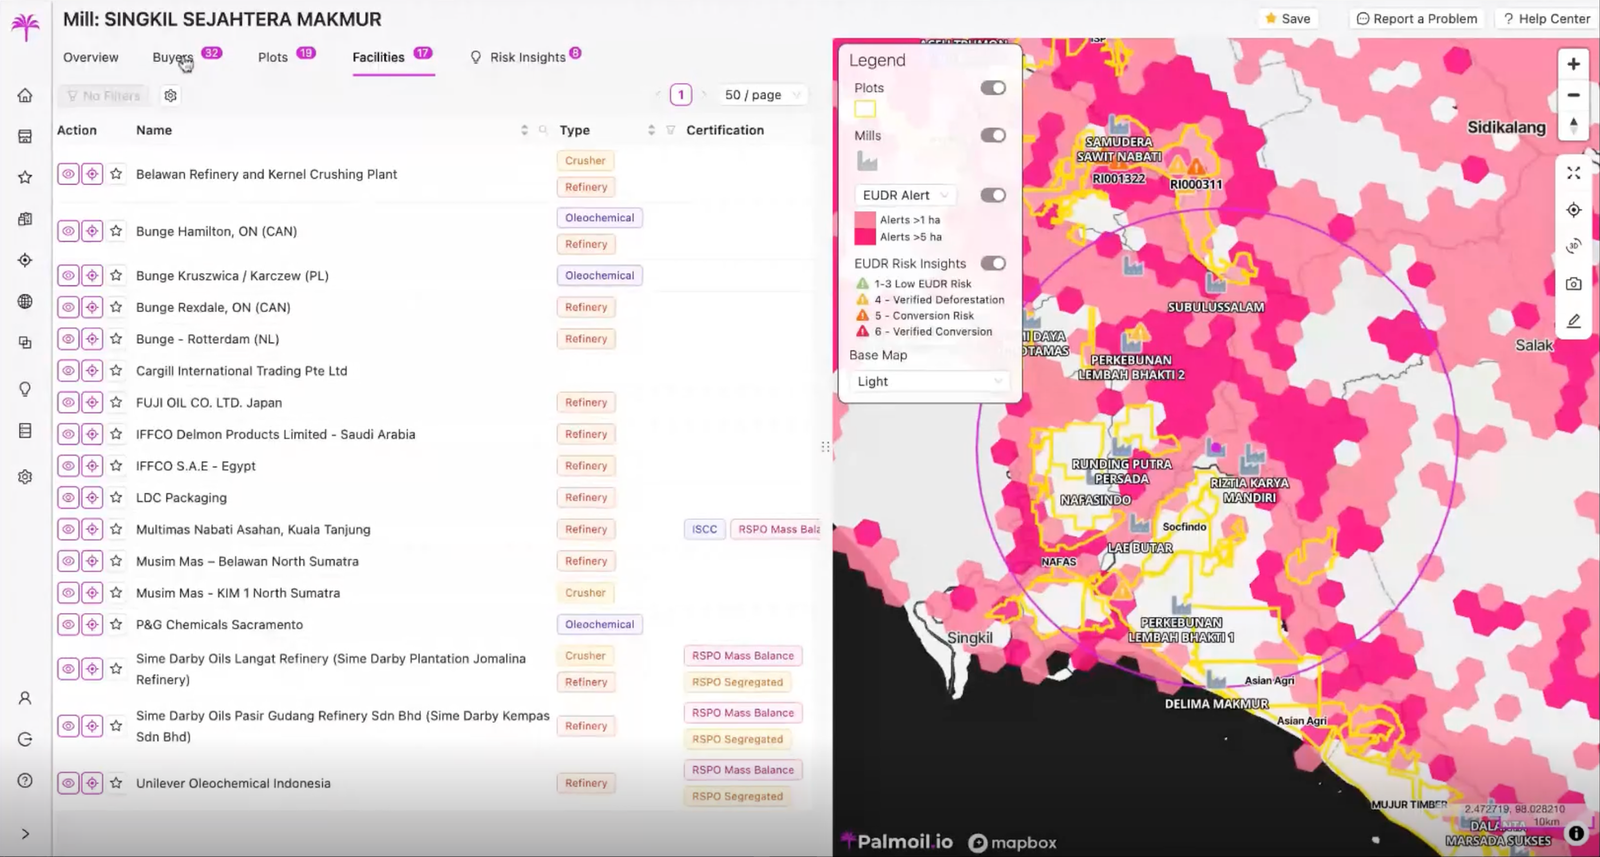The image size is (1600, 857).
Task: View IFFCO S.A.E - Egypt eye icon
Action: [x=68, y=465]
